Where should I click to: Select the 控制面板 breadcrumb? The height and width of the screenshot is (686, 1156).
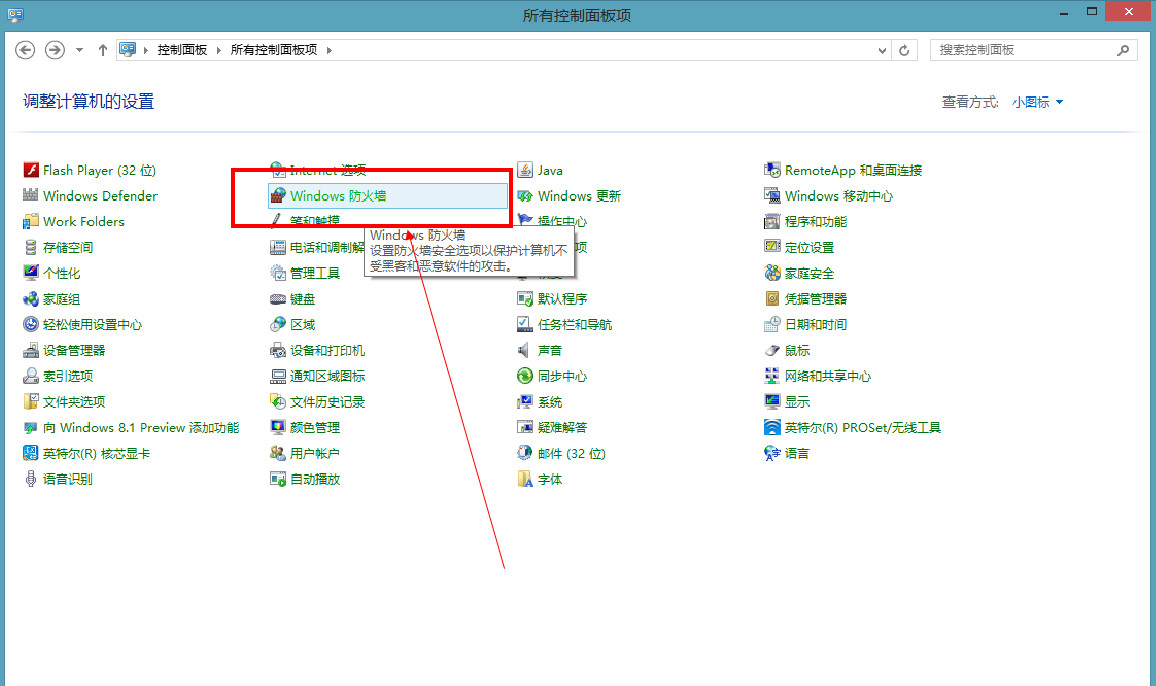click(x=182, y=49)
